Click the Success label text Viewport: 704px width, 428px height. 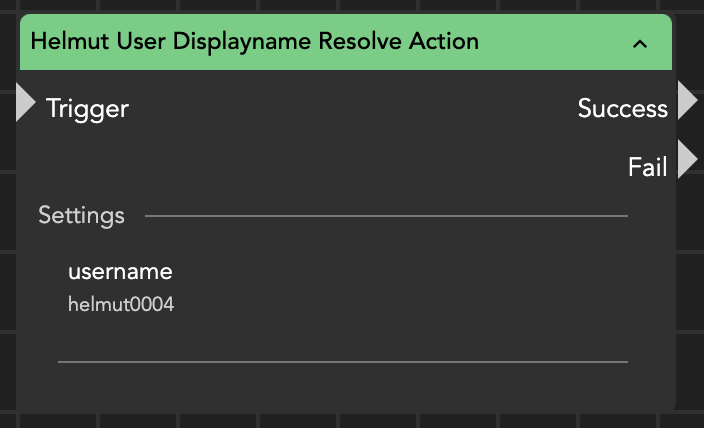pyautogui.click(x=622, y=108)
